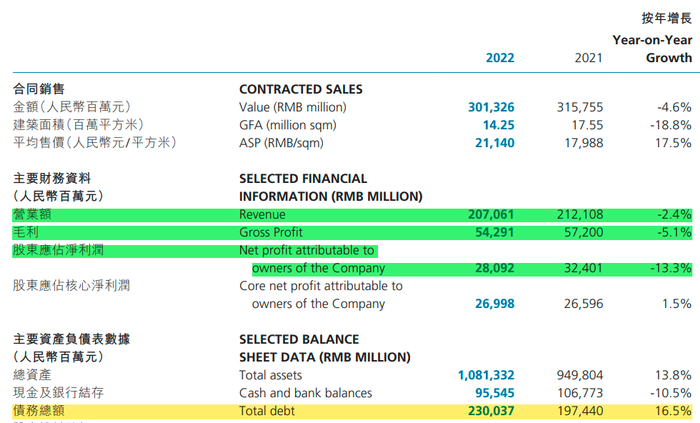This screenshot has height=423, width=700.
Task: Select the 2022 Revenue figure 207,061
Action: coord(491,214)
